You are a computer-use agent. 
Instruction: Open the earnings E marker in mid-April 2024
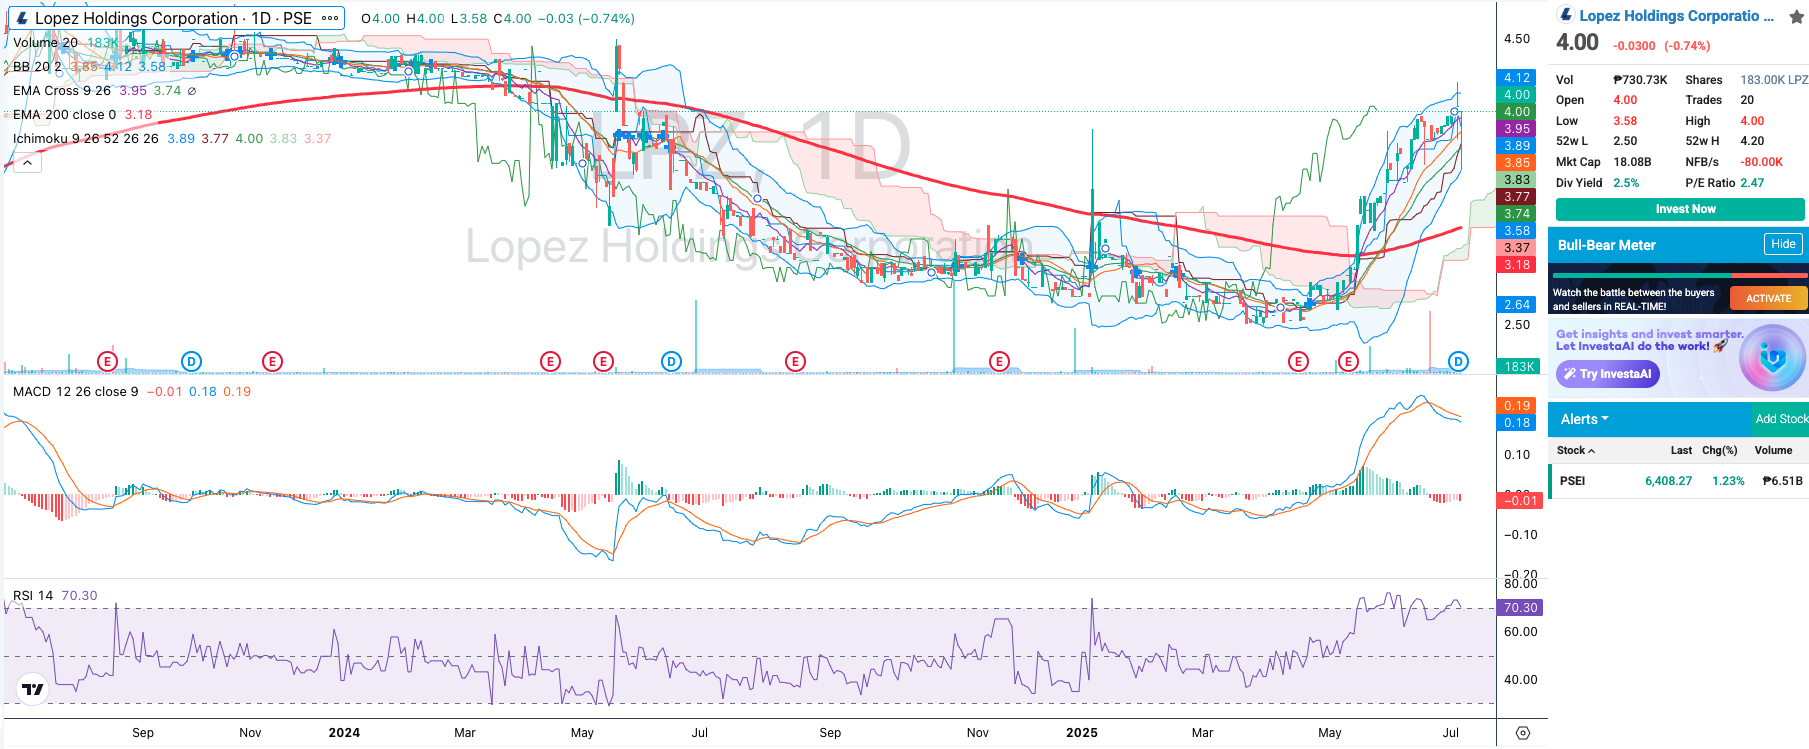coord(550,361)
